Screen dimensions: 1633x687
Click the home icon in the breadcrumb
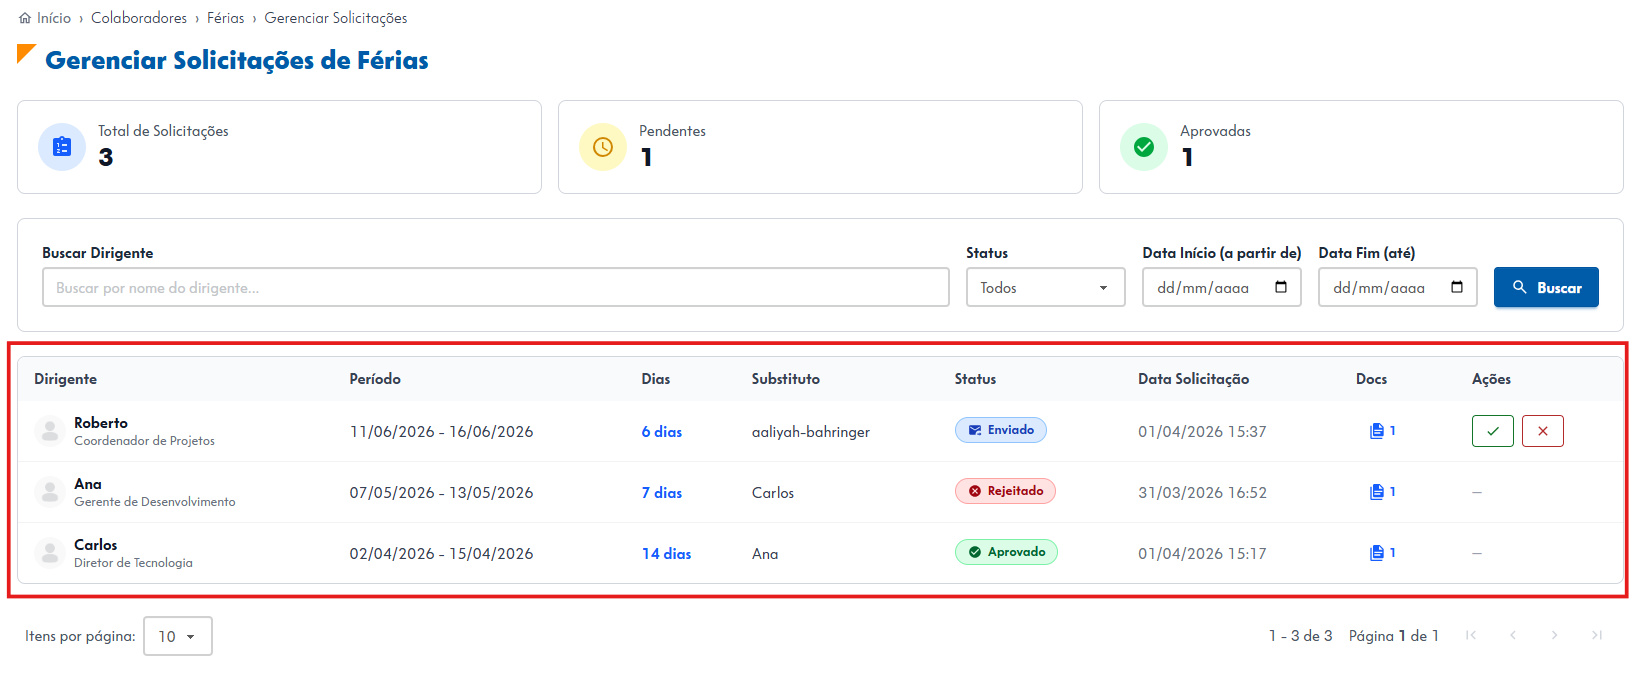pyautogui.click(x=25, y=18)
